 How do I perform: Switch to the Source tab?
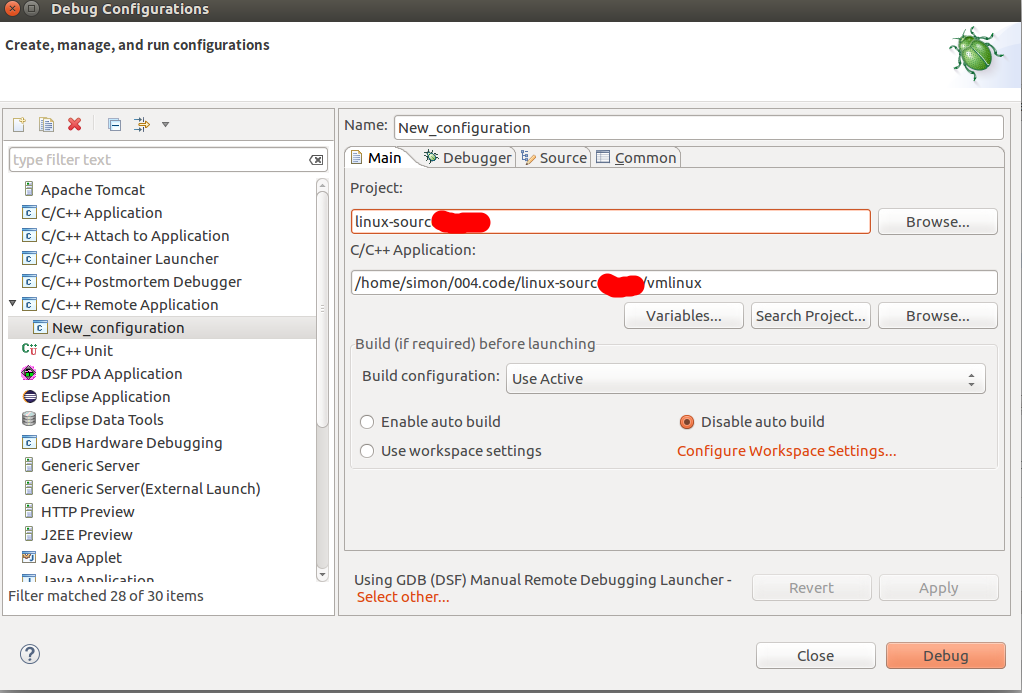554,158
